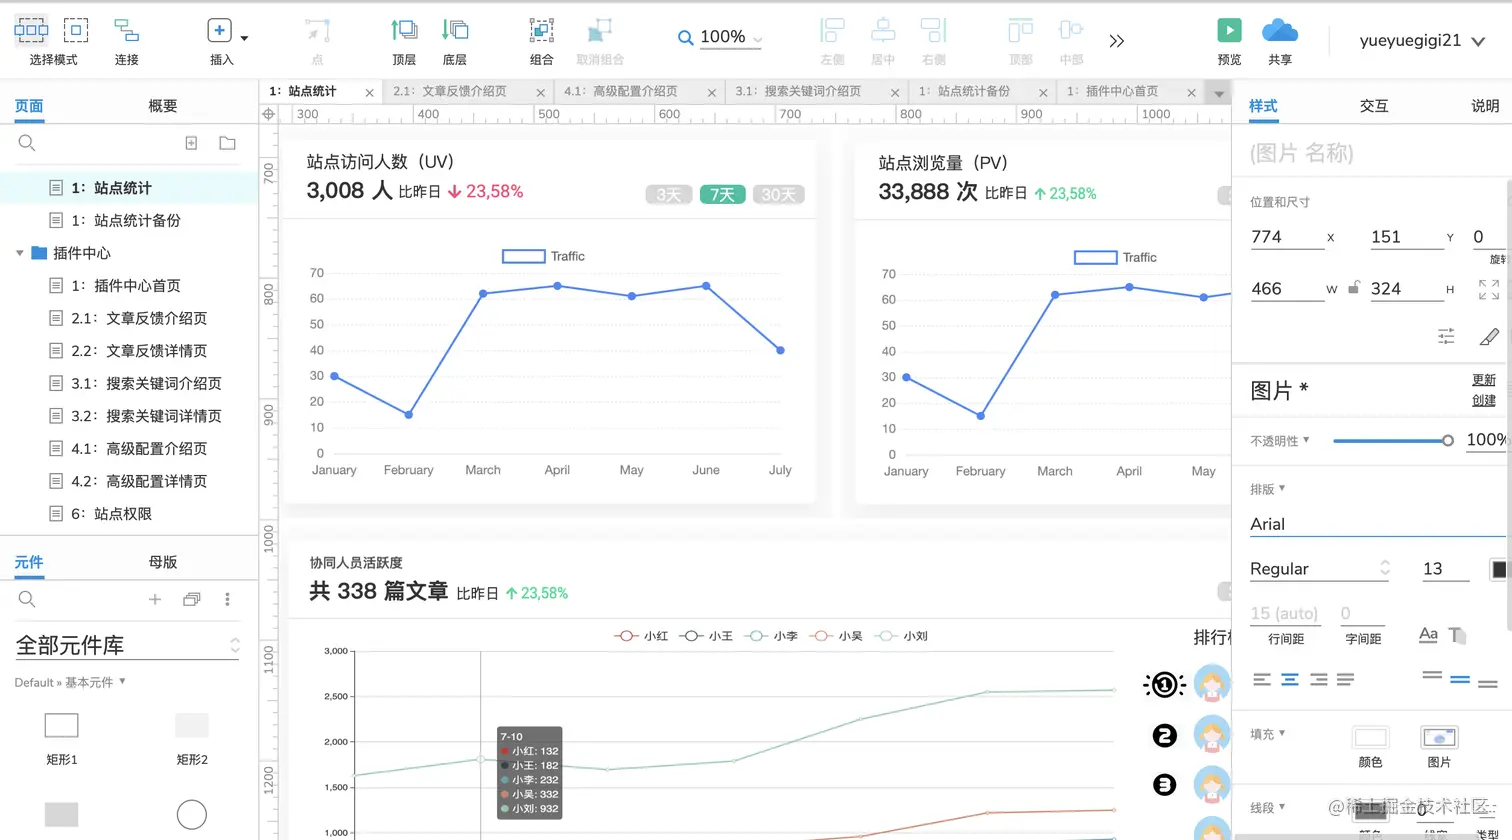Screen dimensions: 1512x840
Task: Align widgets with 左侧 icon
Action: tap(832, 30)
